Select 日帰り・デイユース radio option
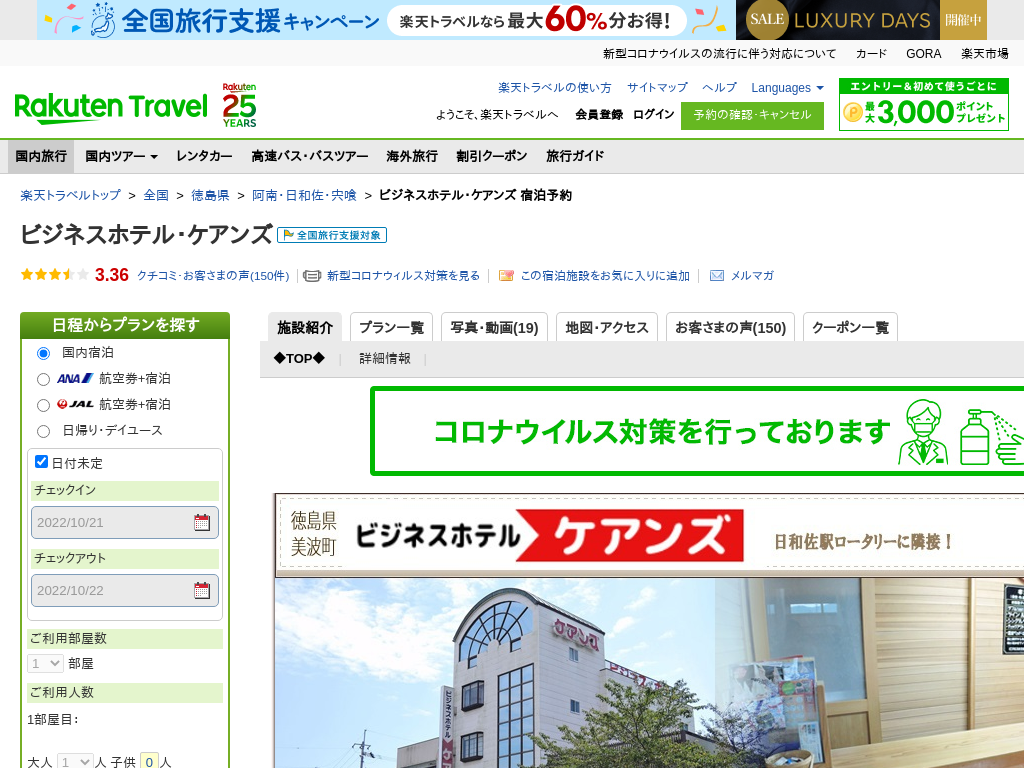Viewport: 1024px width, 768px height. 43,431
